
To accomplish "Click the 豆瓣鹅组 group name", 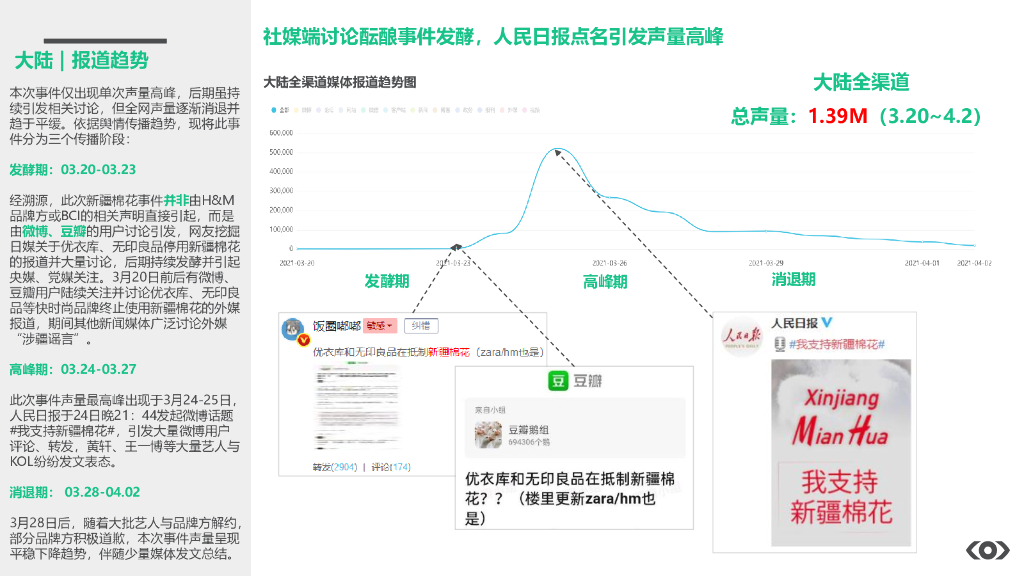I will coord(528,429).
